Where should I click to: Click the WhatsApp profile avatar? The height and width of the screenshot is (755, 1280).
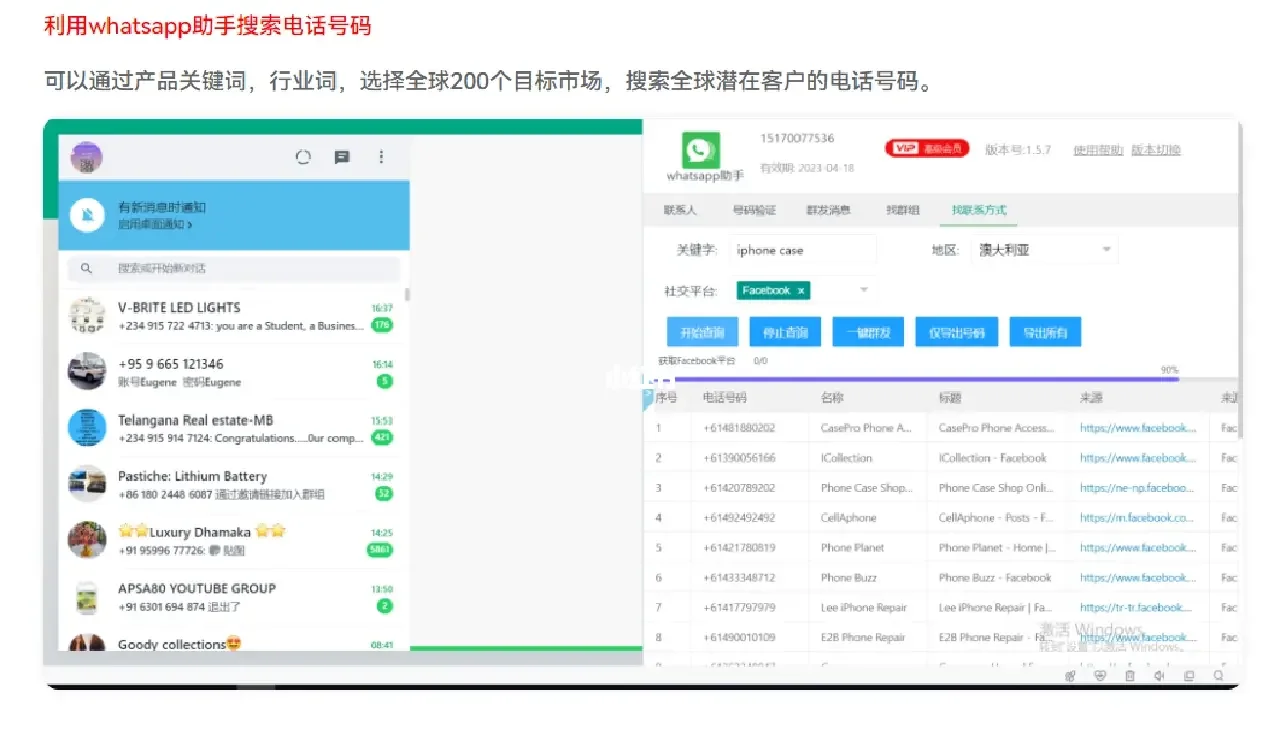click(x=86, y=157)
